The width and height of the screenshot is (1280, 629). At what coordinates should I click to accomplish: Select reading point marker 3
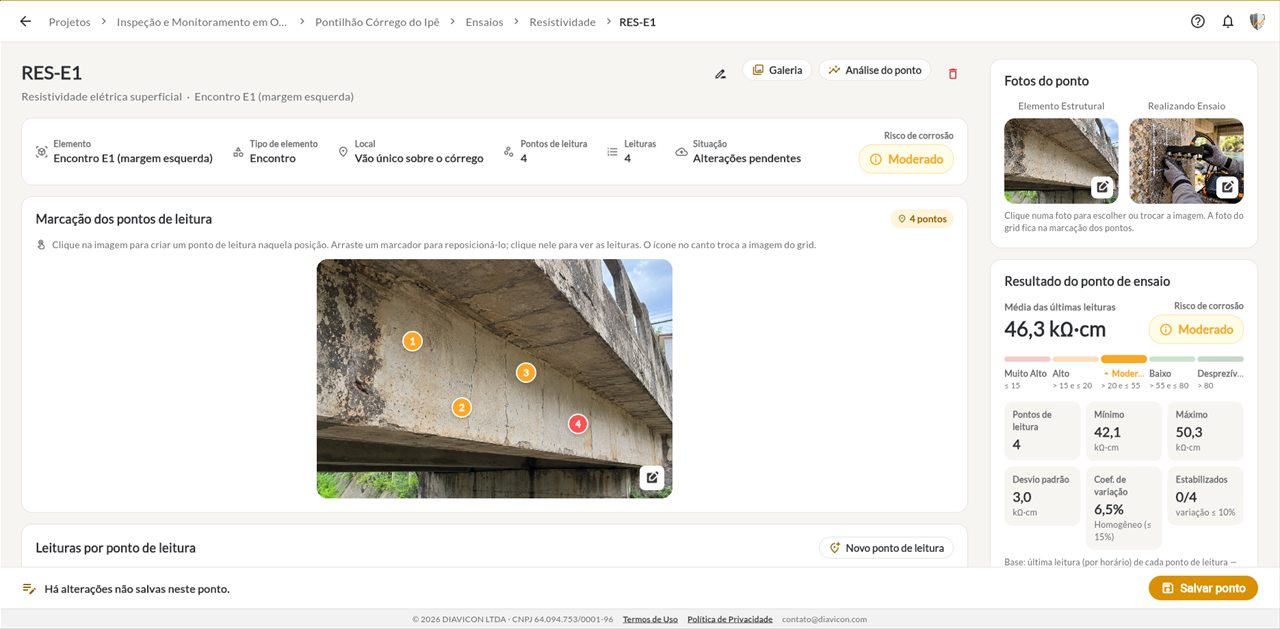[x=526, y=372]
